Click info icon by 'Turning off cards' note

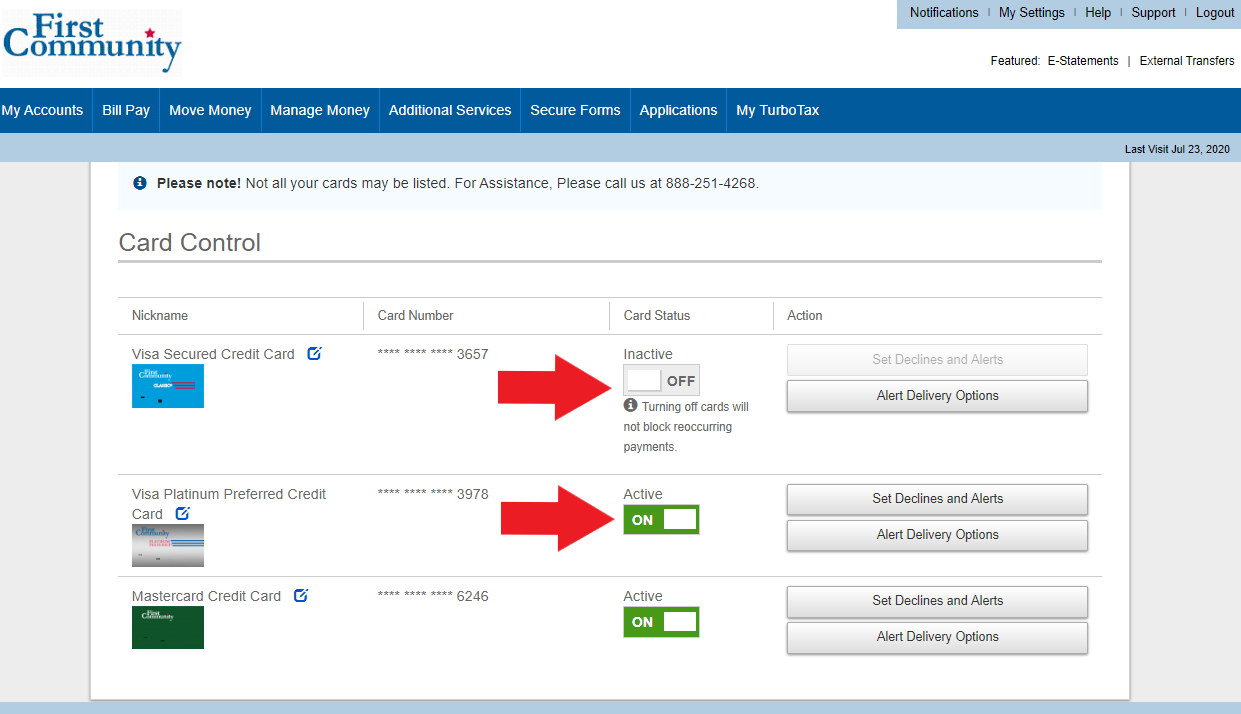click(630, 405)
